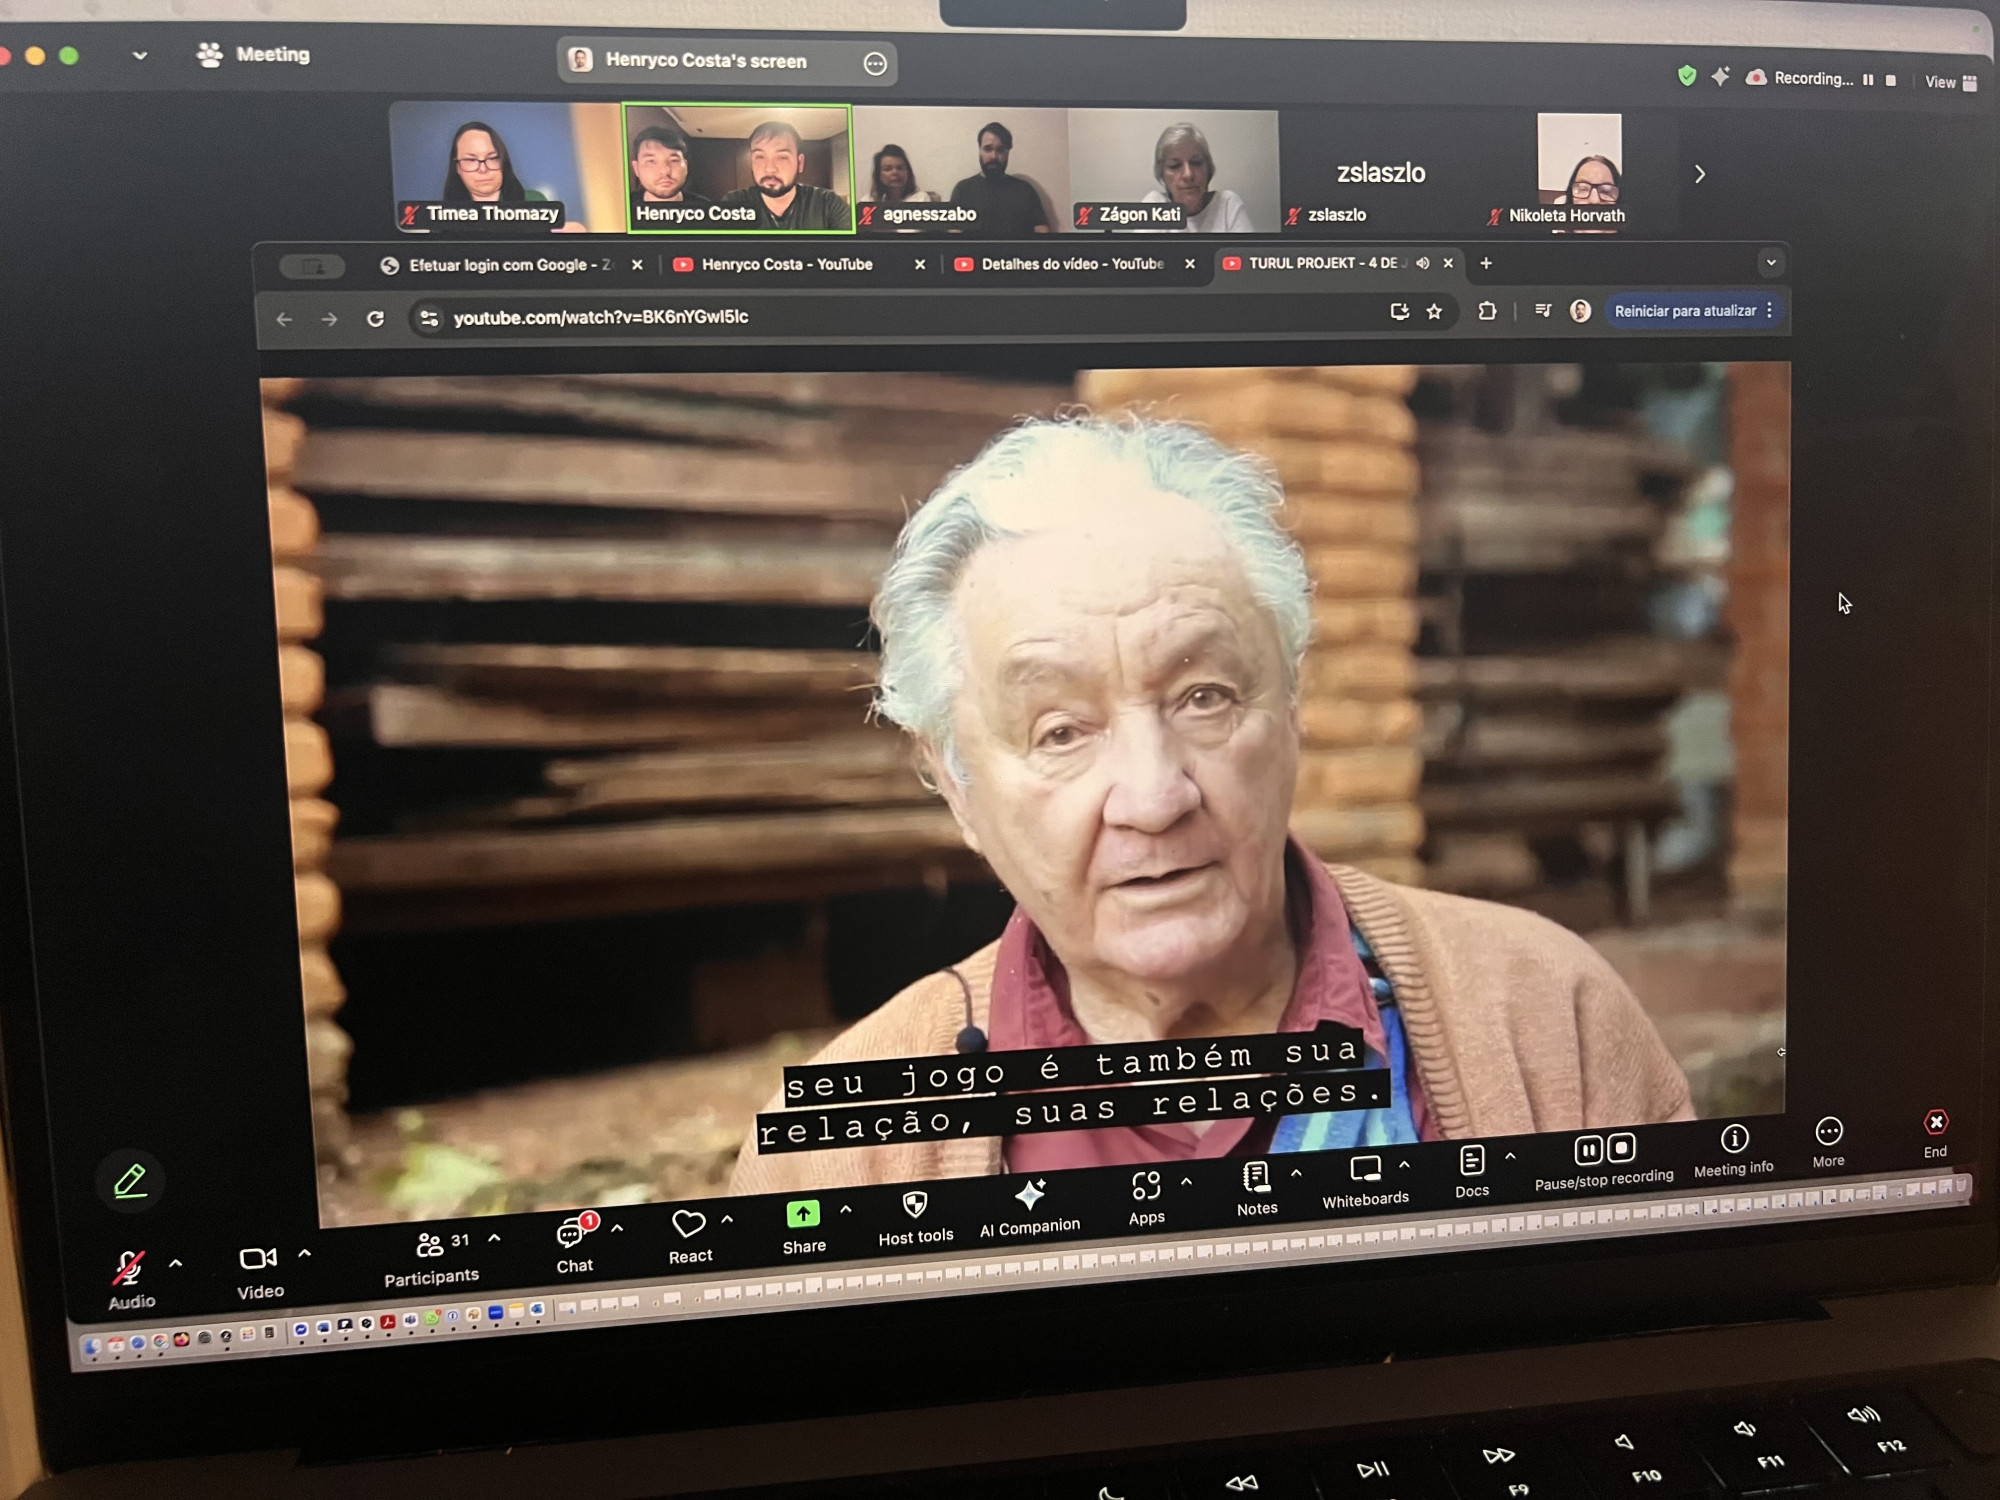Click the site info icon in address bar
2000x1500 pixels.
tap(429, 318)
